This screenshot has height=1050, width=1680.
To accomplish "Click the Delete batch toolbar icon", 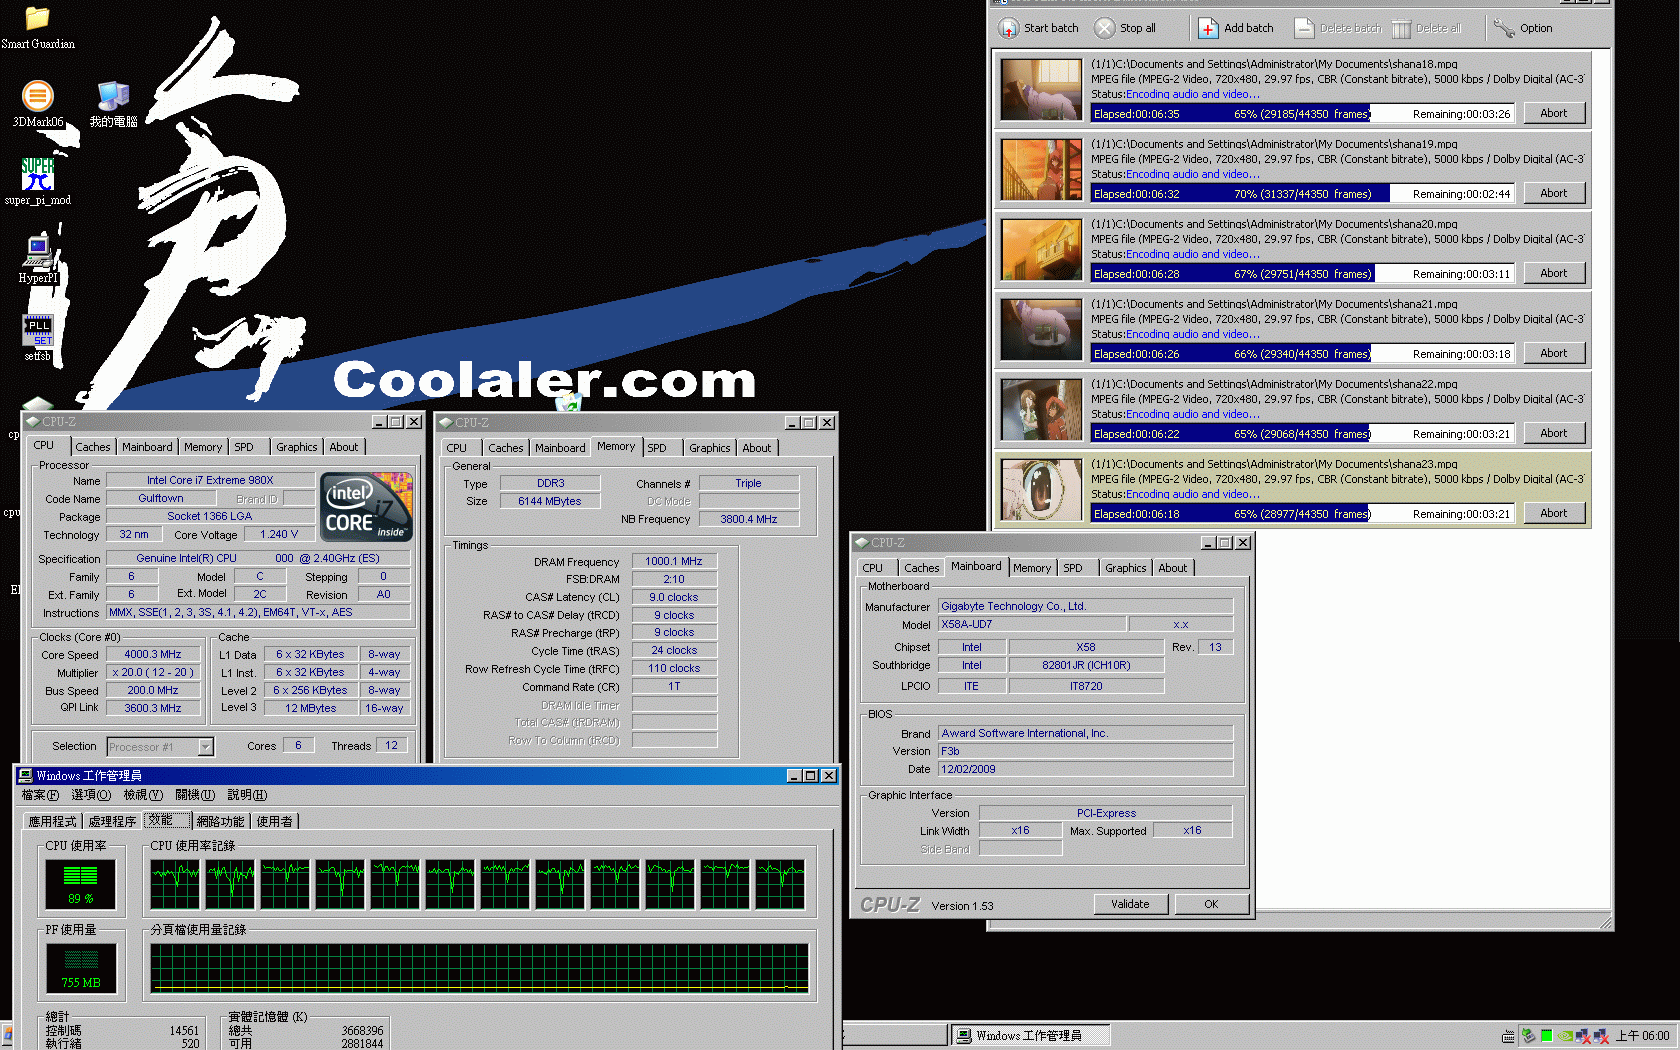I will coord(1304,28).
